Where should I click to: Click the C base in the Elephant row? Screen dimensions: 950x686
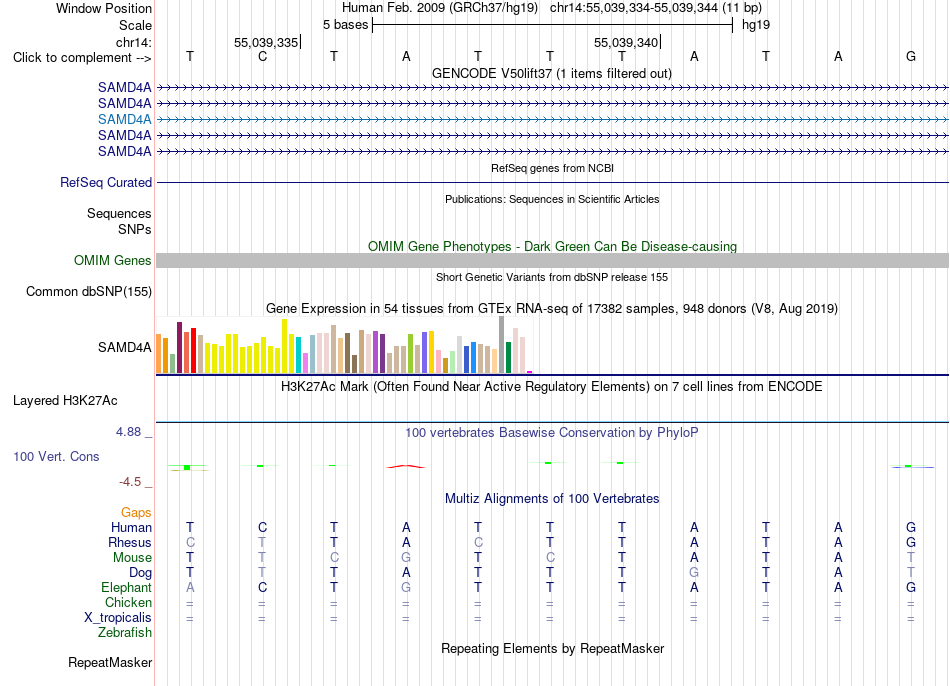(262, 587)
